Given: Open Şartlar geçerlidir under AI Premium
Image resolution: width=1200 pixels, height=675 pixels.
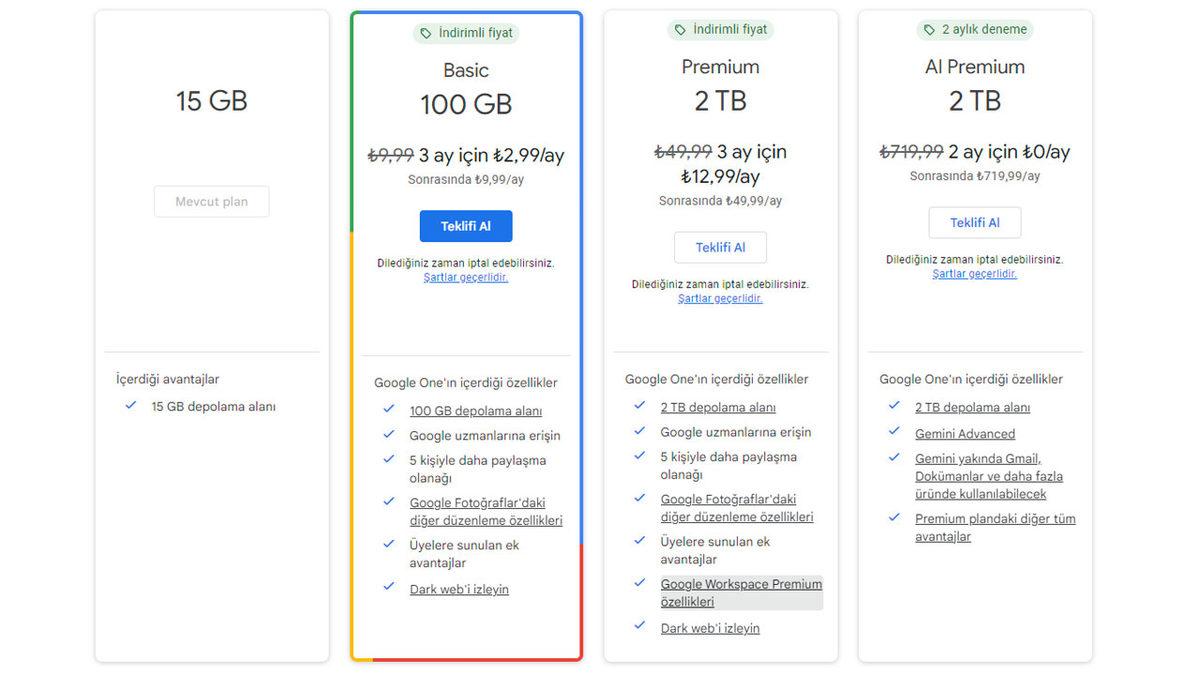Looking at the screenshot, I should click(973, 272).
